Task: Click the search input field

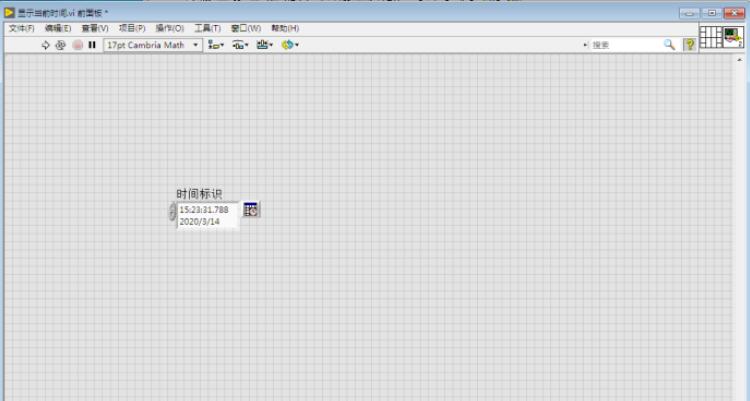Action: (626, 45)
